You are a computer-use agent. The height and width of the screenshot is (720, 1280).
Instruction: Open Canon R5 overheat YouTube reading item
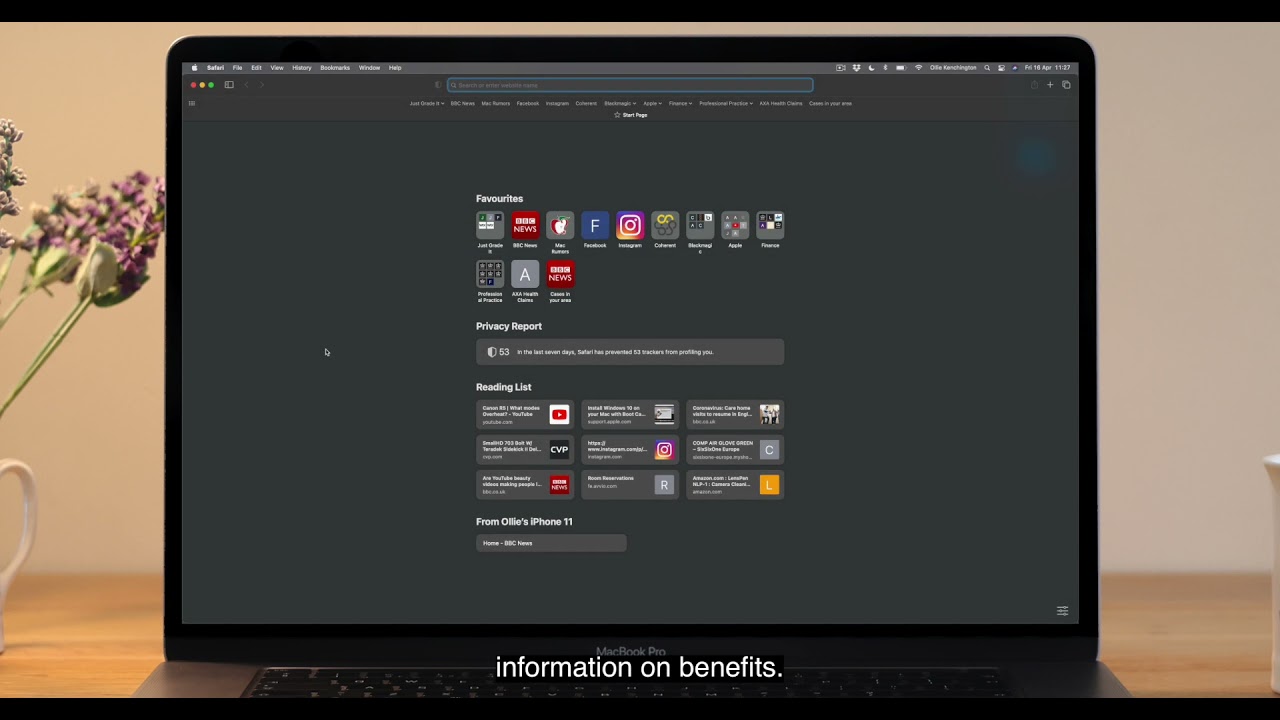[x=525, y=414]
